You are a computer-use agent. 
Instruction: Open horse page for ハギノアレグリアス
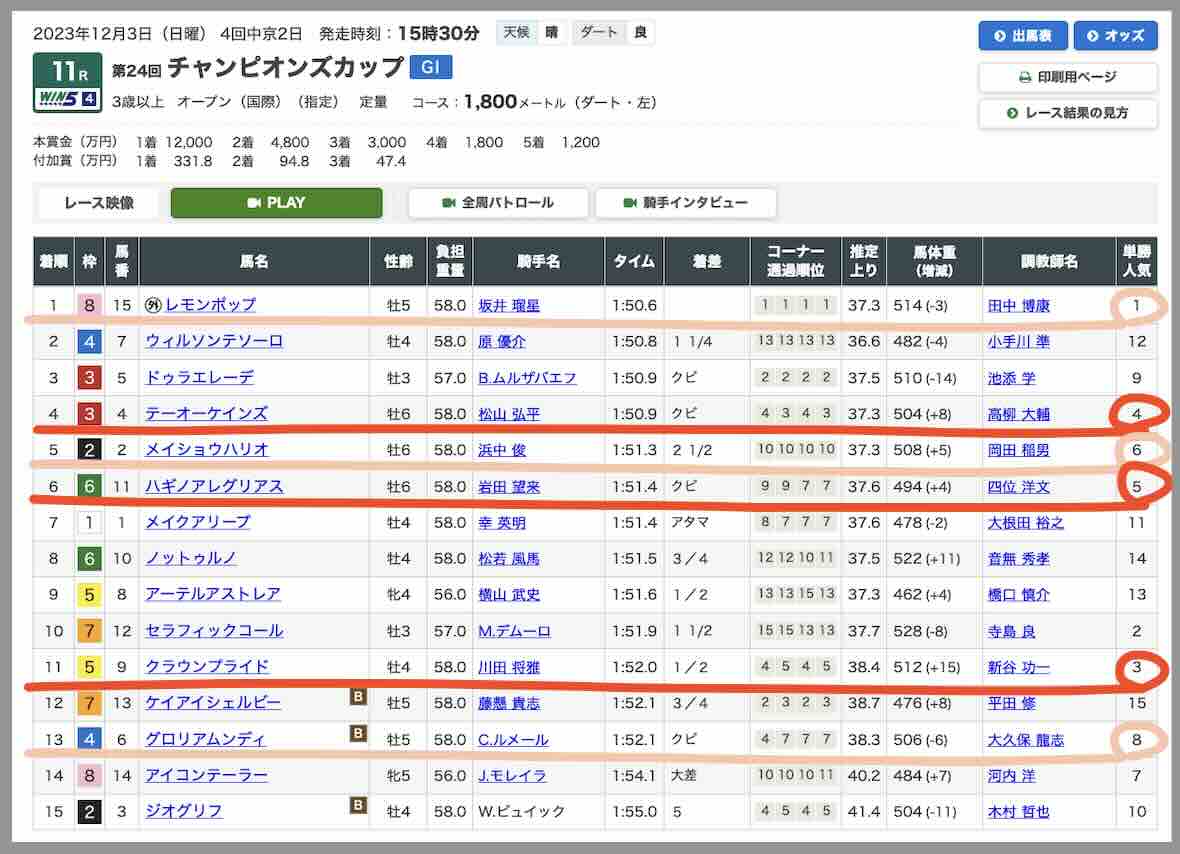tap(214, 485)
